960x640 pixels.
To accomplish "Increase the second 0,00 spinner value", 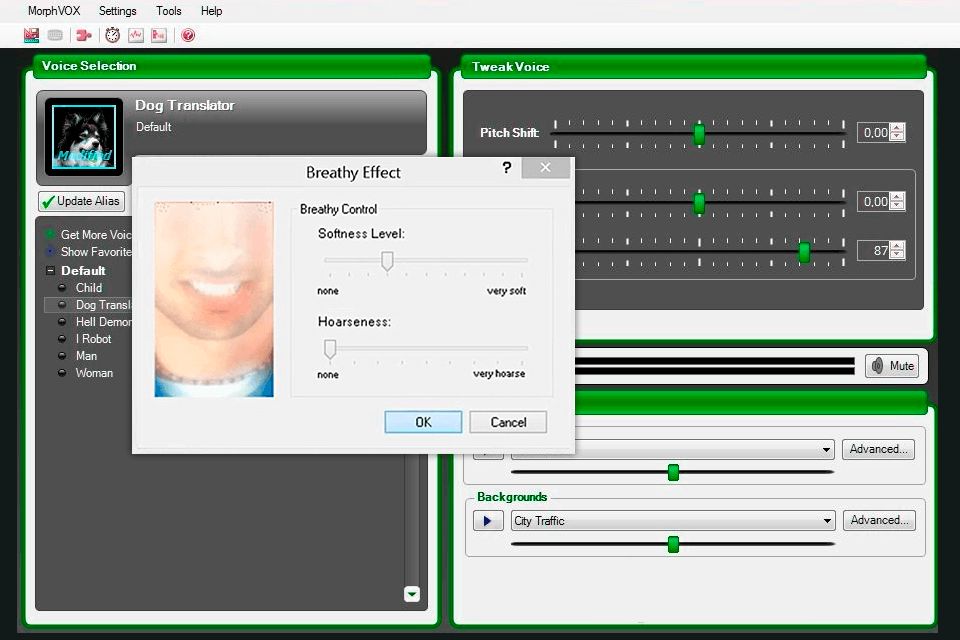I will pos(897,197).
